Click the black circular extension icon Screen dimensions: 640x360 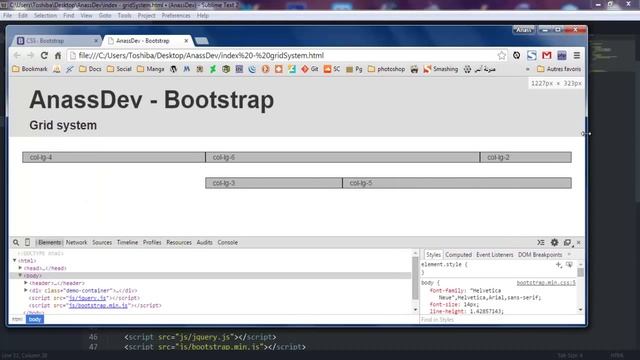(x=516, y=56)
